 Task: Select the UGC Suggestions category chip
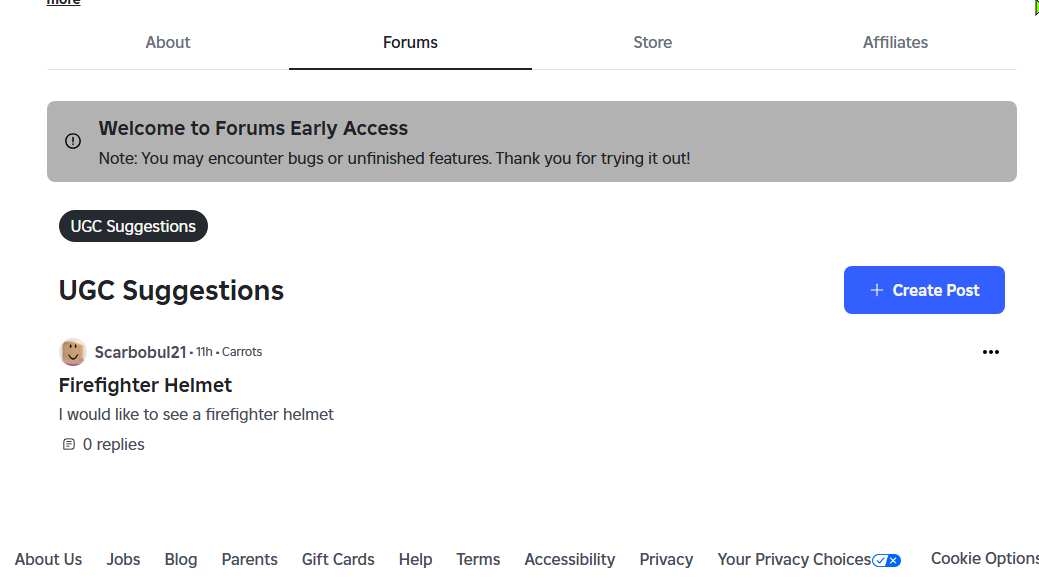[133, 226]
